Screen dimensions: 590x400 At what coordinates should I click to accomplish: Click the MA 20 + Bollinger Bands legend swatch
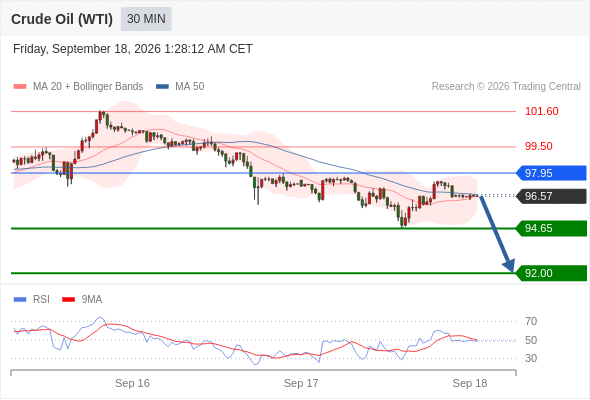coord(20,87)
